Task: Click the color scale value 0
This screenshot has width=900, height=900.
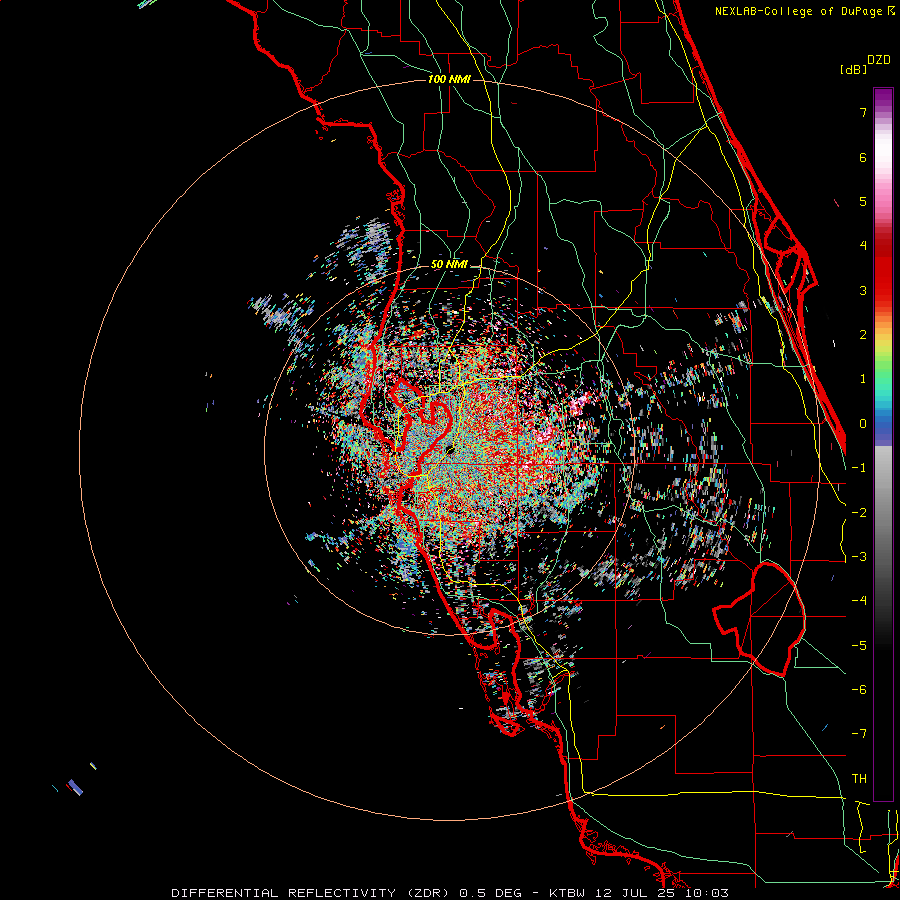Action: click(x=863, y=424)
